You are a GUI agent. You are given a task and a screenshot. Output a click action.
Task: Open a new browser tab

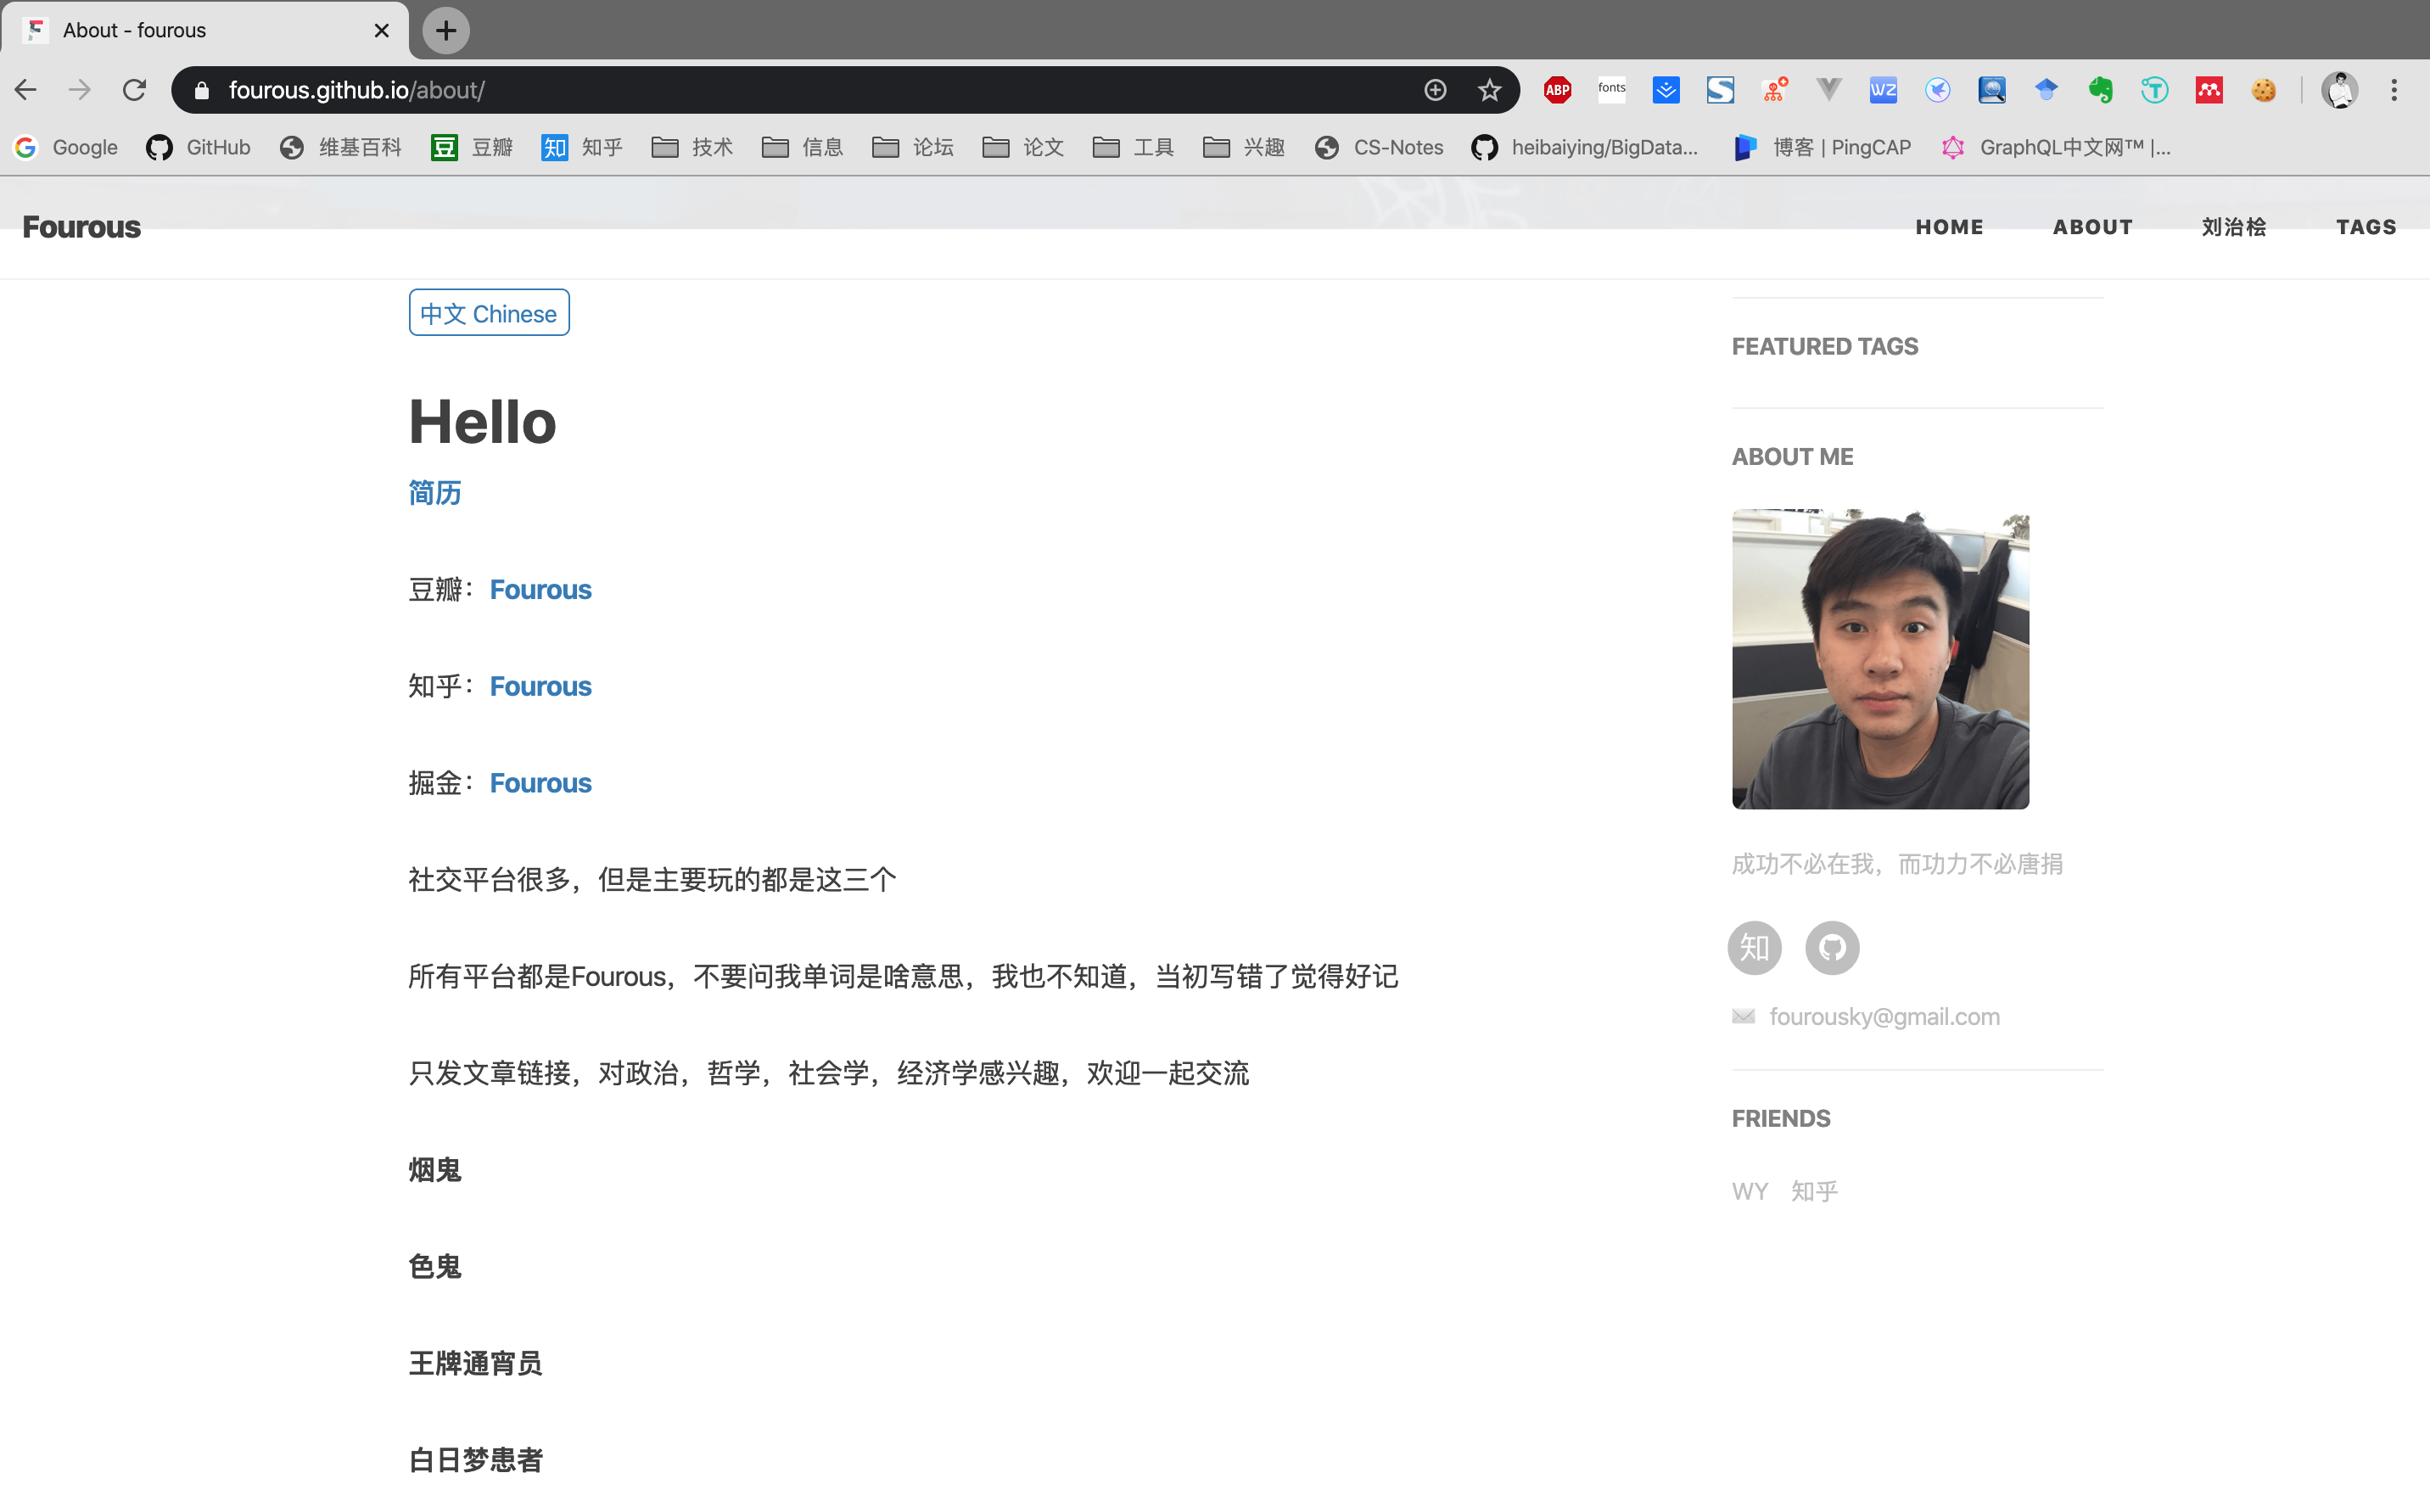pos(446,30)
